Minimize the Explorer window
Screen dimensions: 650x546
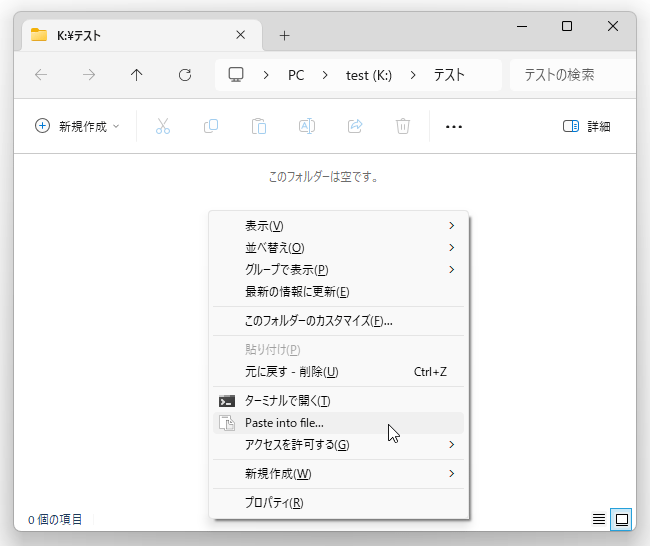coord(522,27)
